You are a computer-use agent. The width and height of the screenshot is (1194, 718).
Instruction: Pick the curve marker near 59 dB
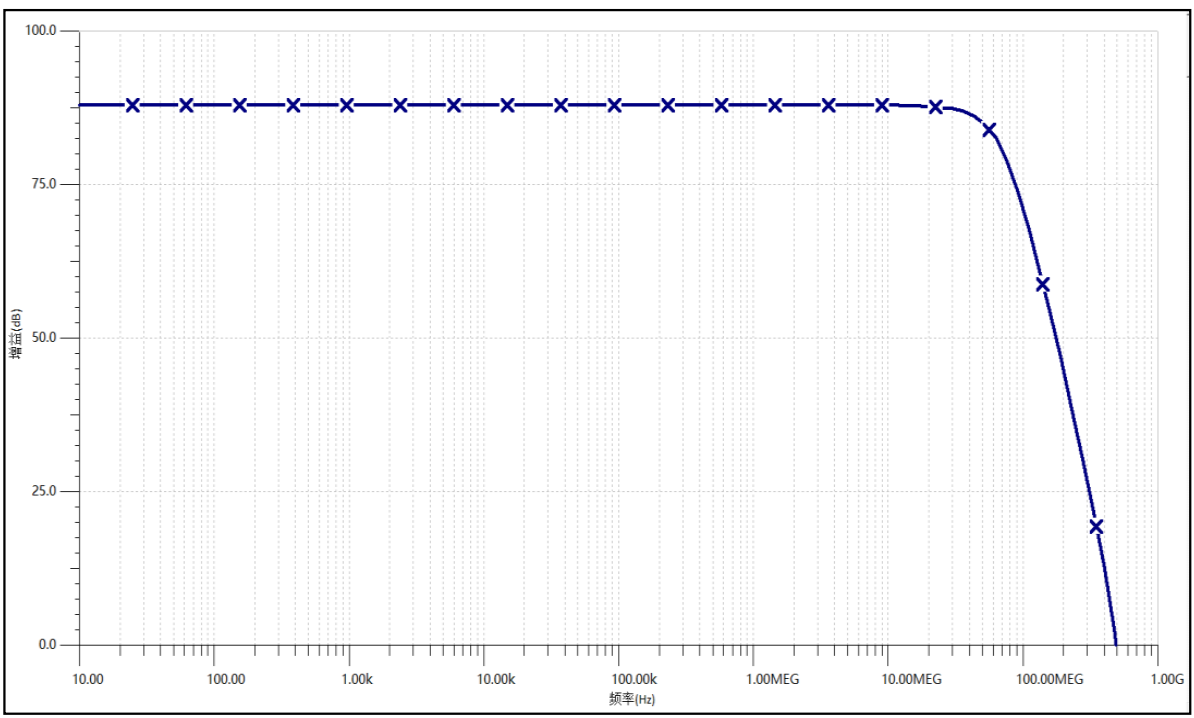1042,285
